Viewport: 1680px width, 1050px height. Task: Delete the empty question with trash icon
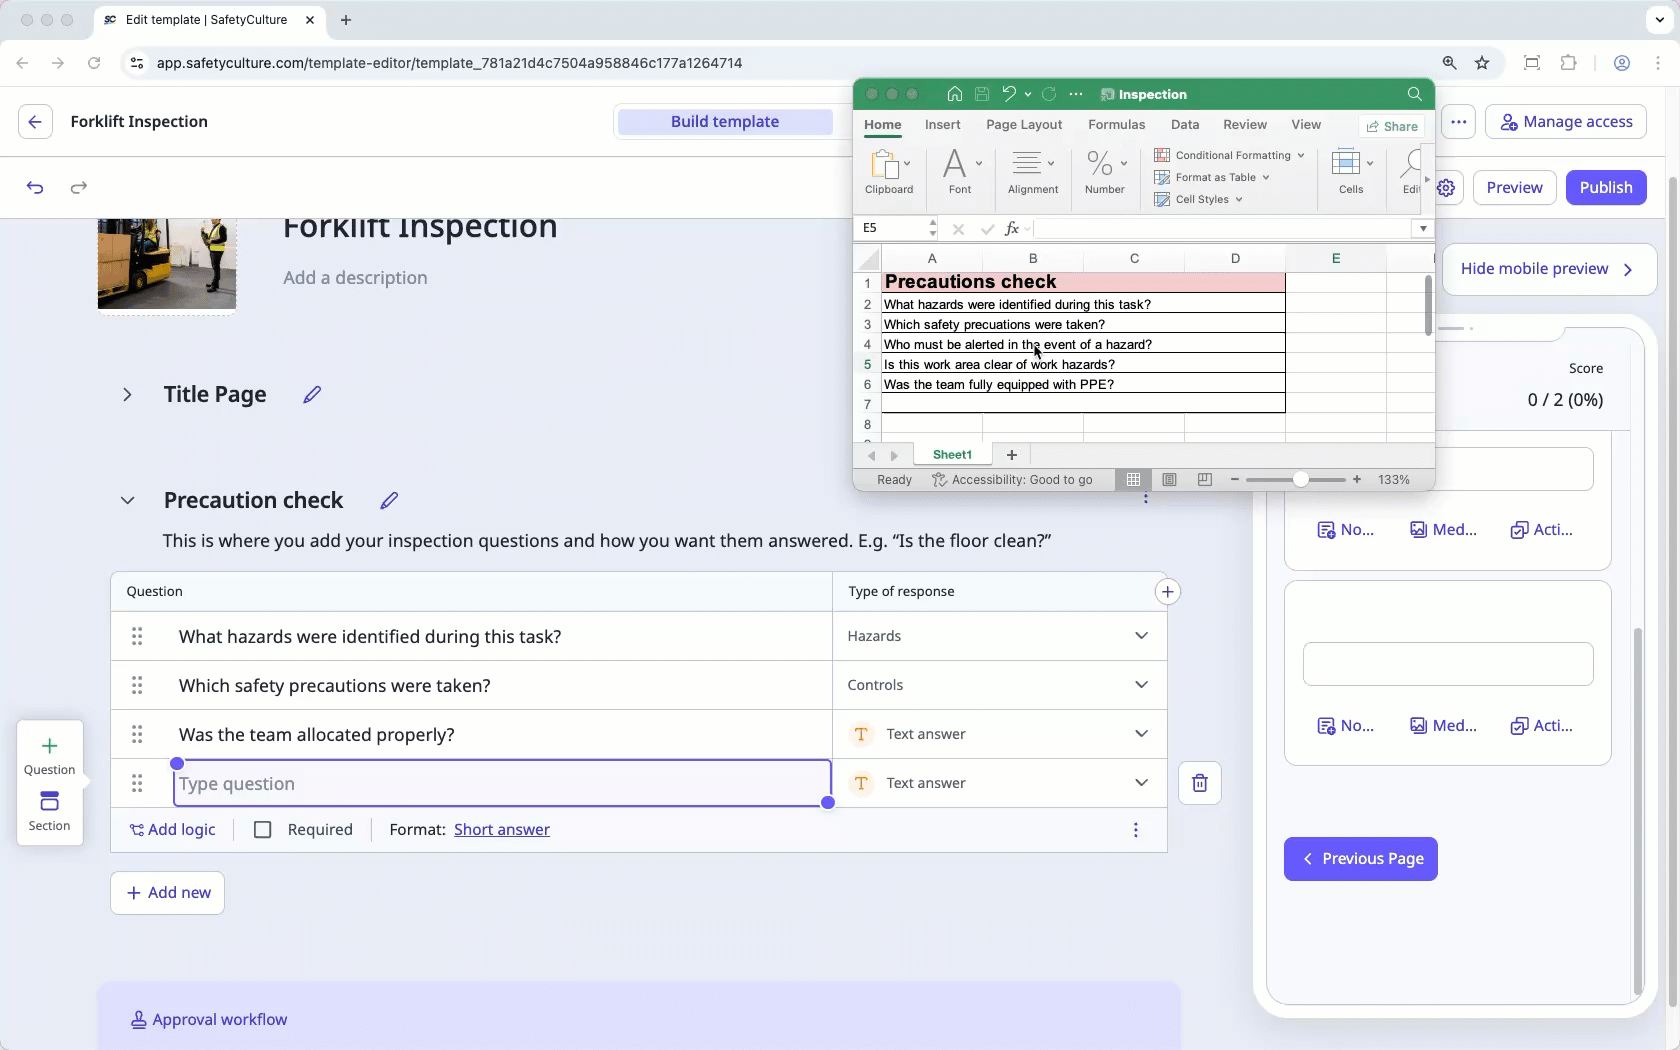click(1200, 784)
